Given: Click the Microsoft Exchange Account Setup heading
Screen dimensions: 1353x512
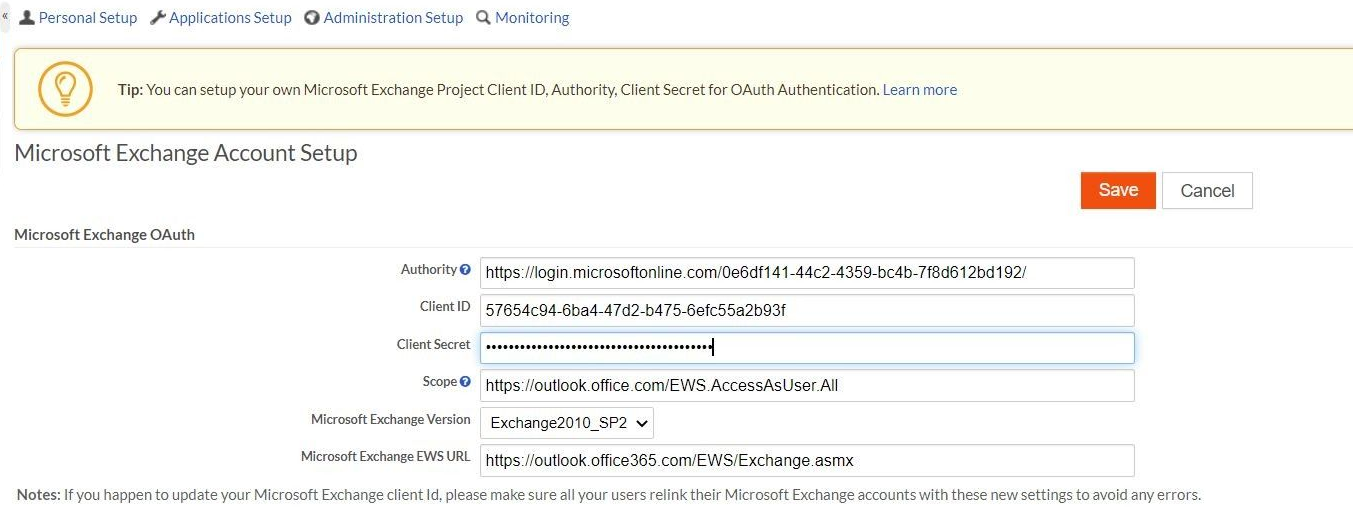Looking at the screenshot, I should tap(186, 153).
